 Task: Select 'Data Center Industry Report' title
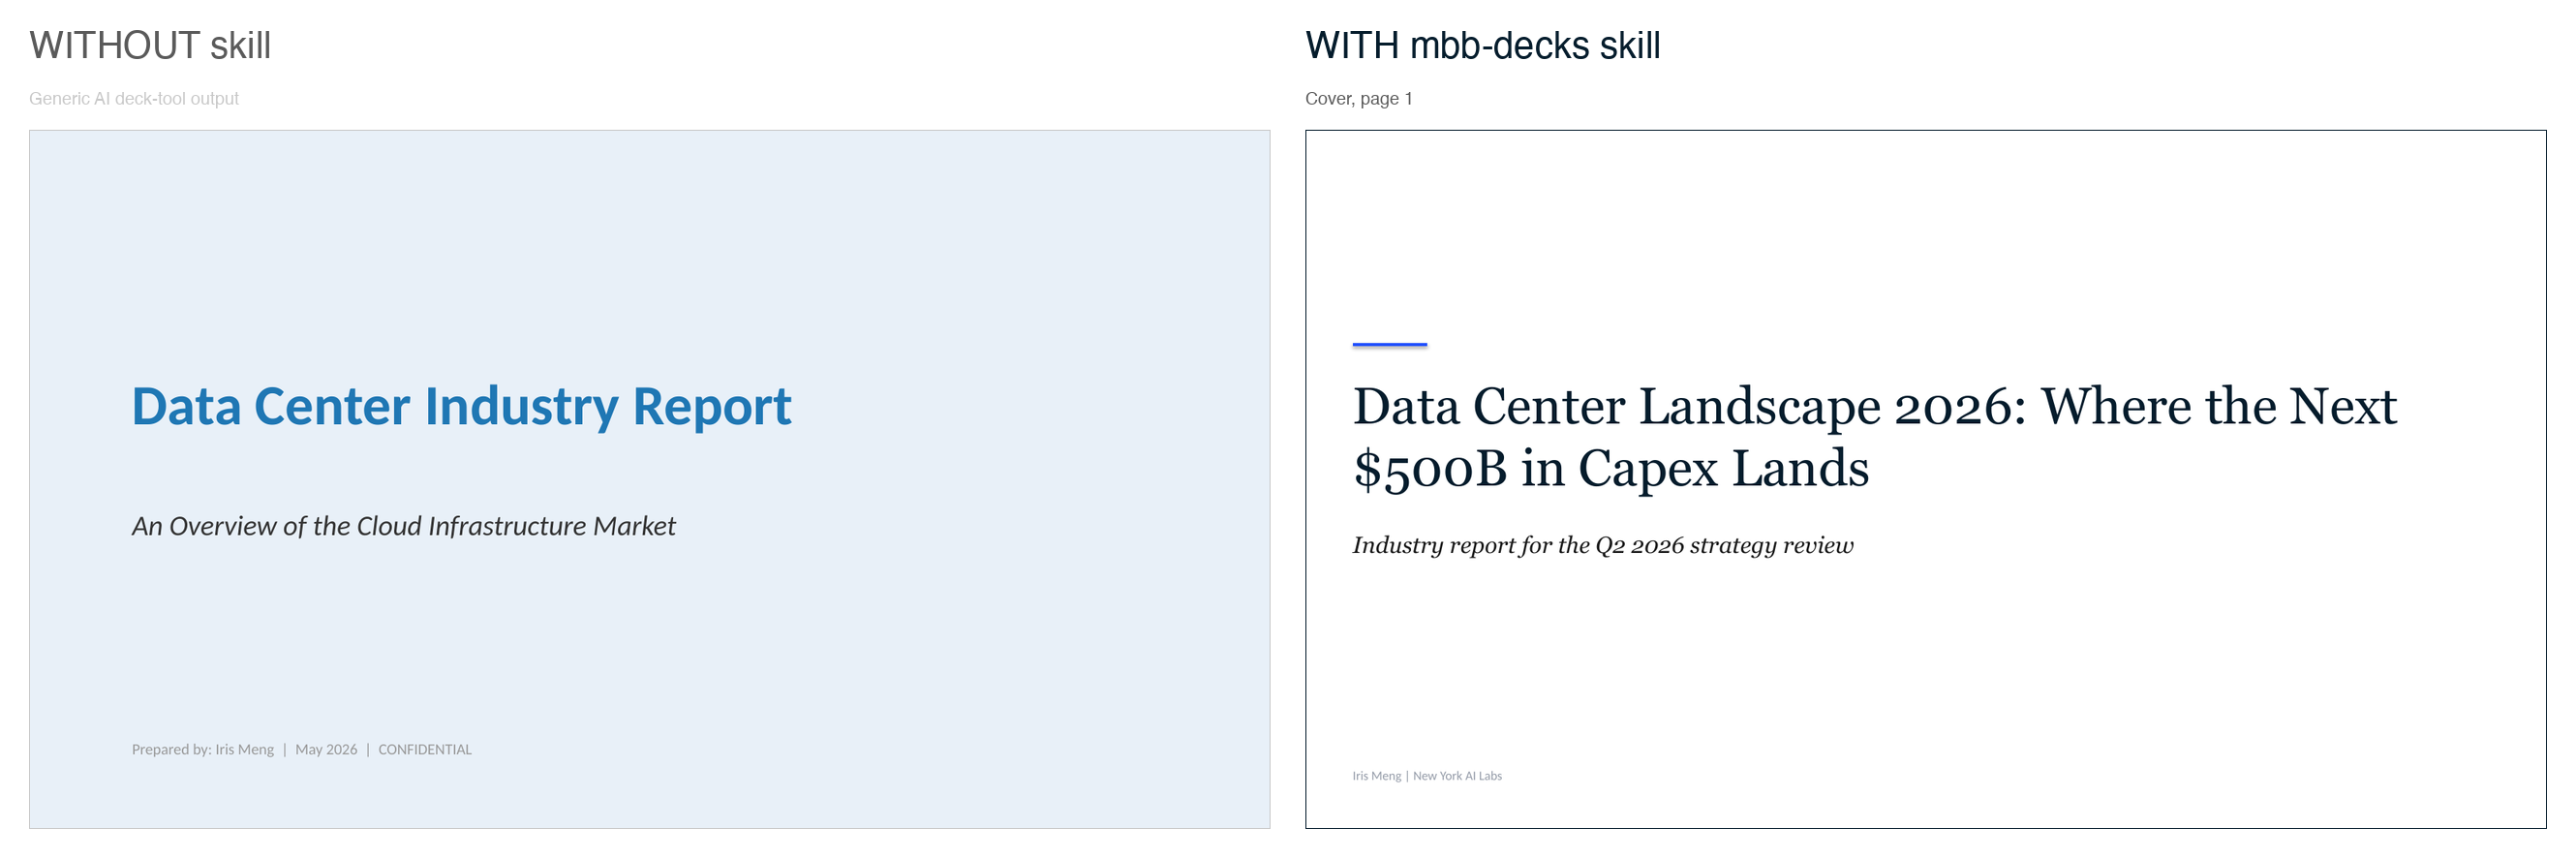(461, 407)
